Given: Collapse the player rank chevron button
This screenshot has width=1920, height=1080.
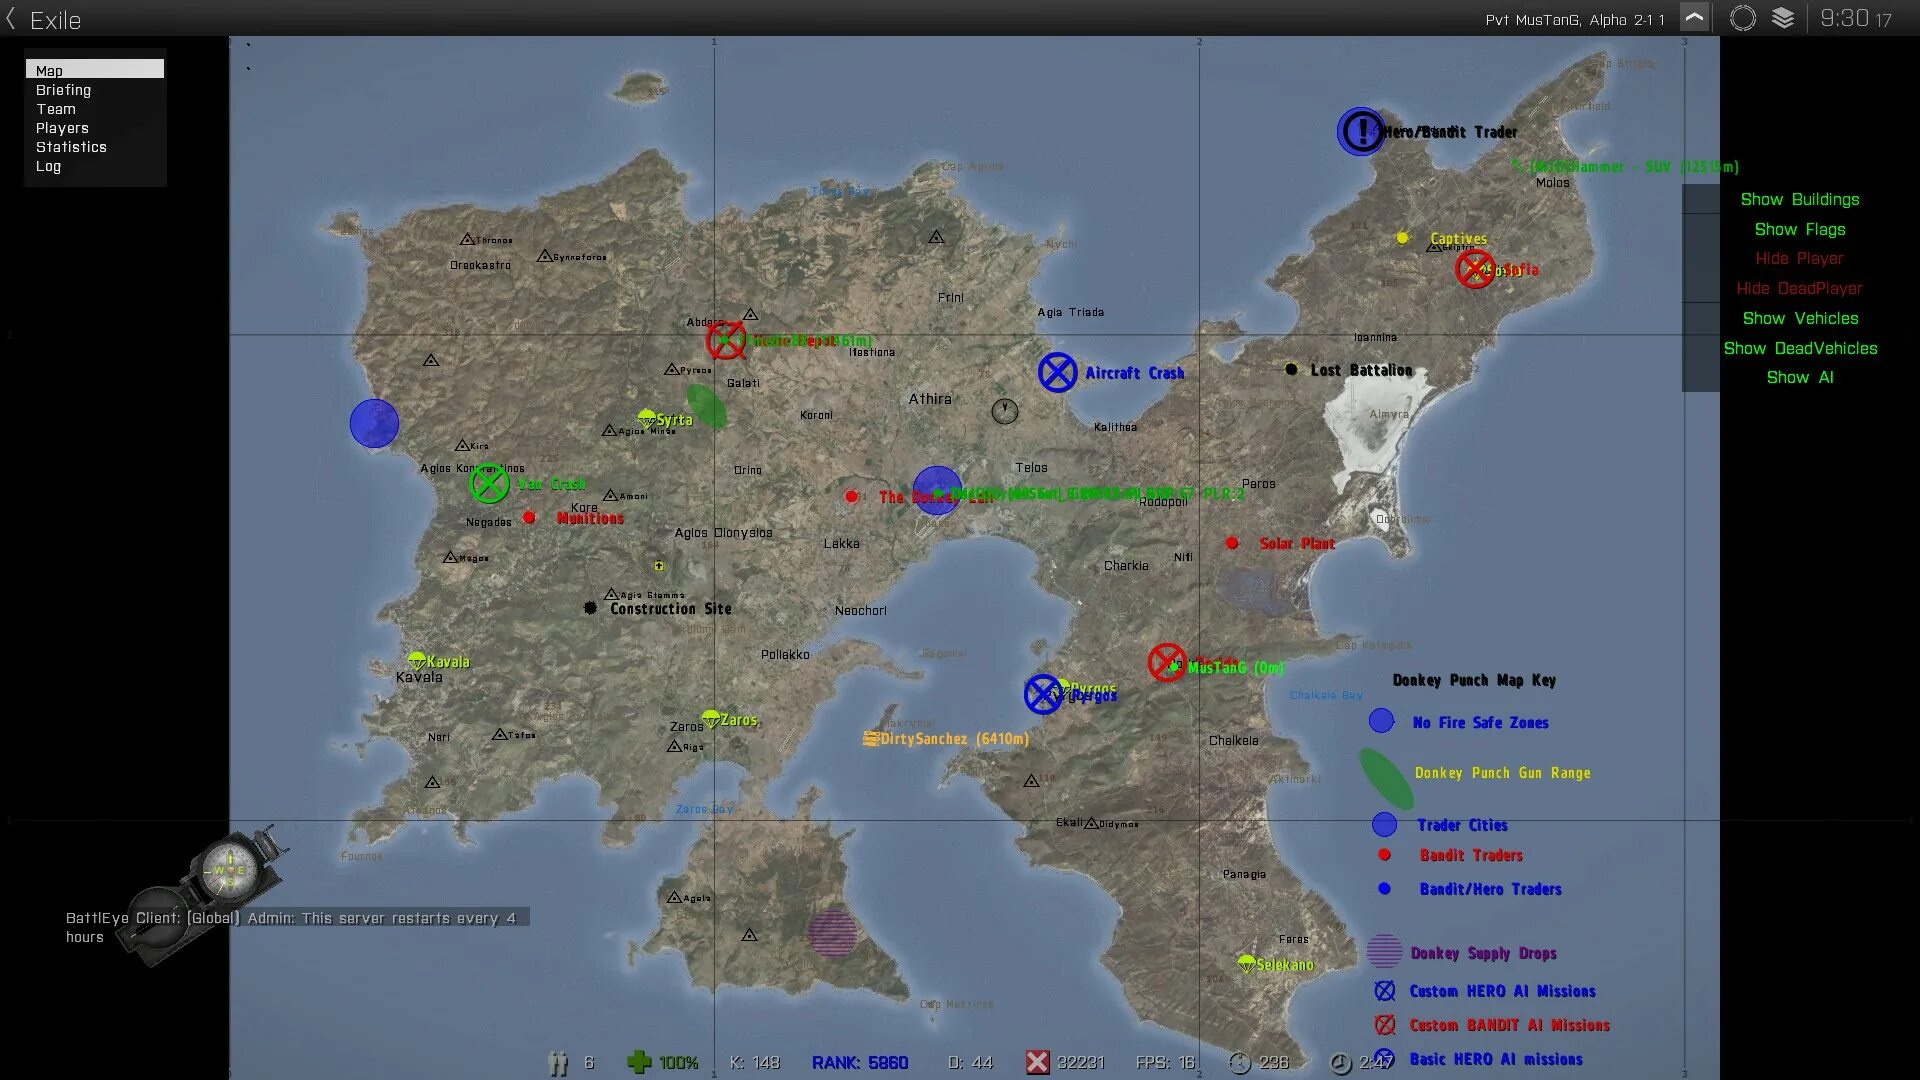Looking at the screenshot, I should [1694, 18].
